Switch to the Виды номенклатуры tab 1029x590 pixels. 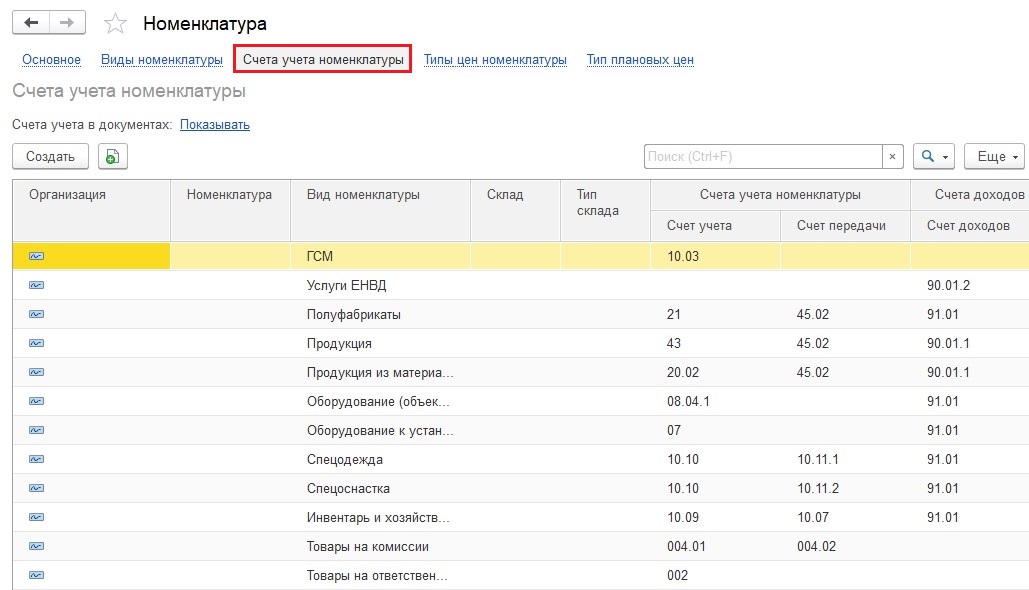point(162,60)
